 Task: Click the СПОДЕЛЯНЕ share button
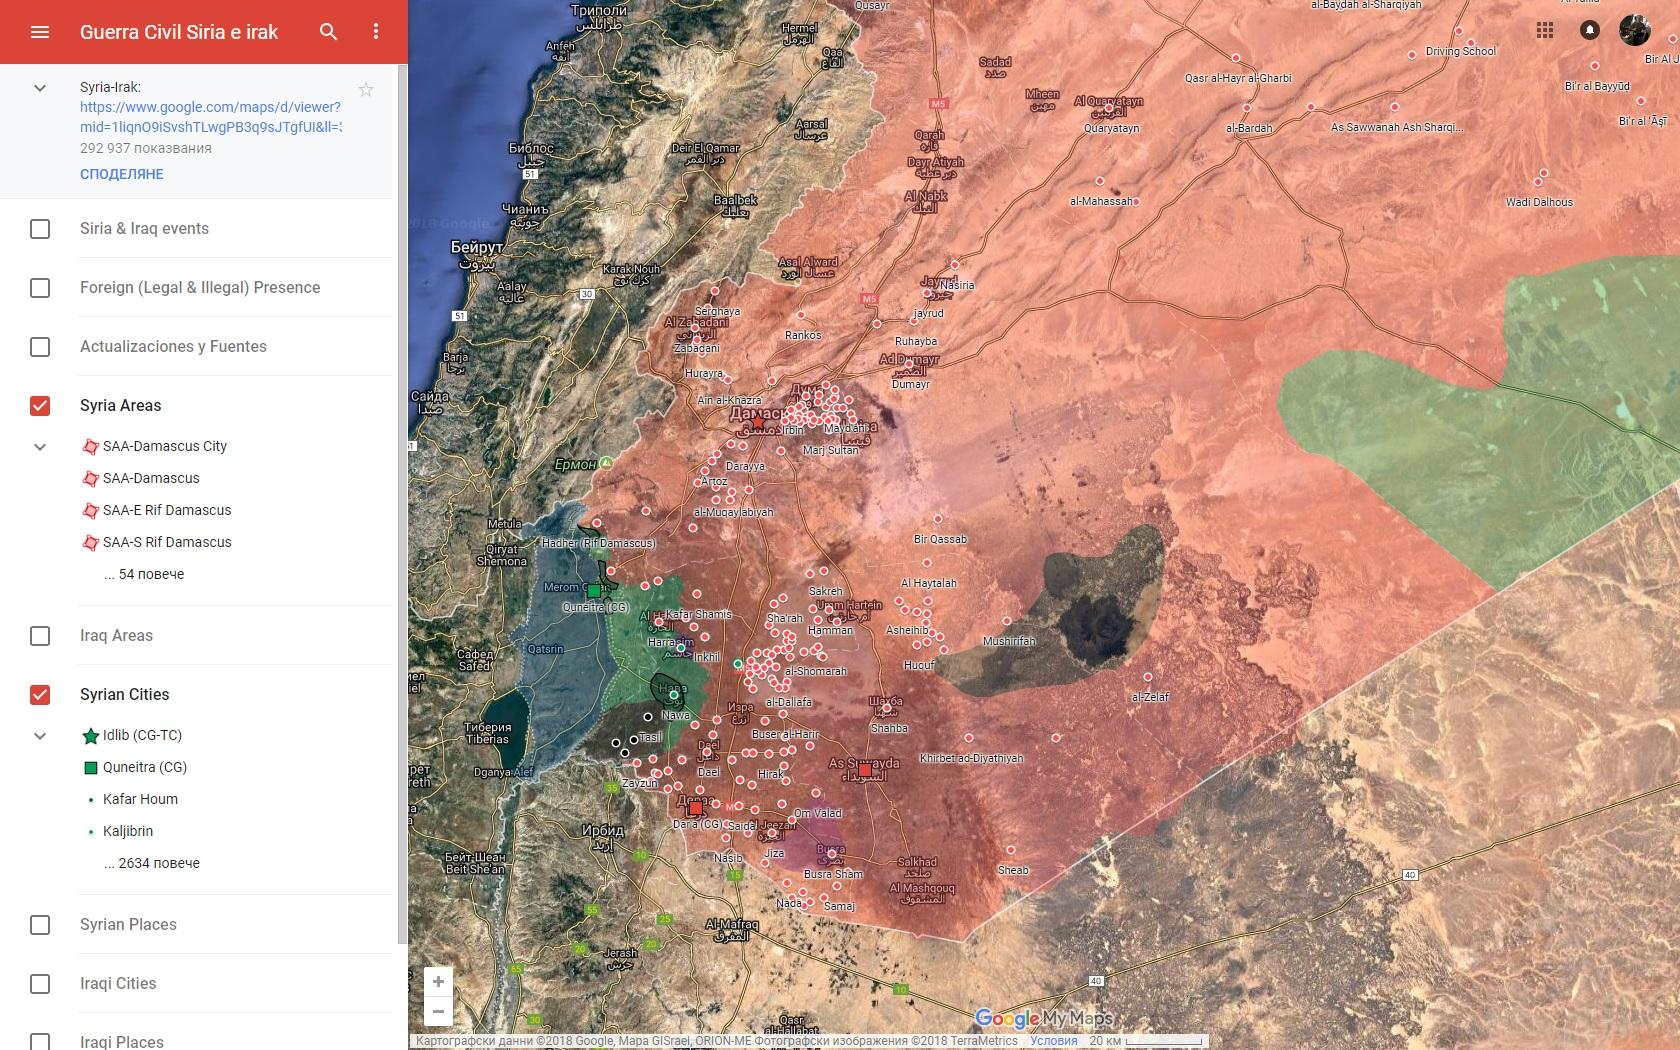tap(122, 174)
